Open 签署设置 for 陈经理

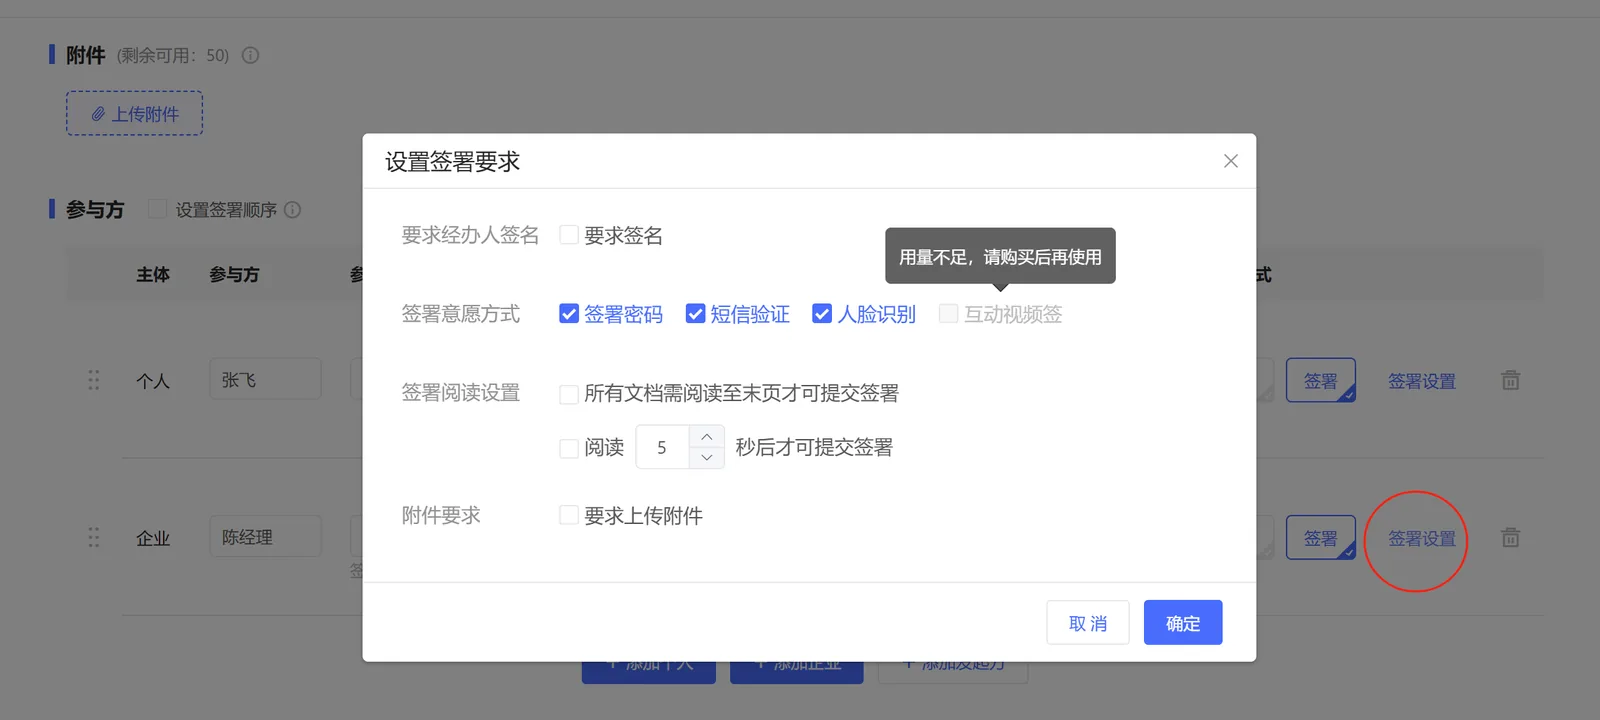(1421, 539)
